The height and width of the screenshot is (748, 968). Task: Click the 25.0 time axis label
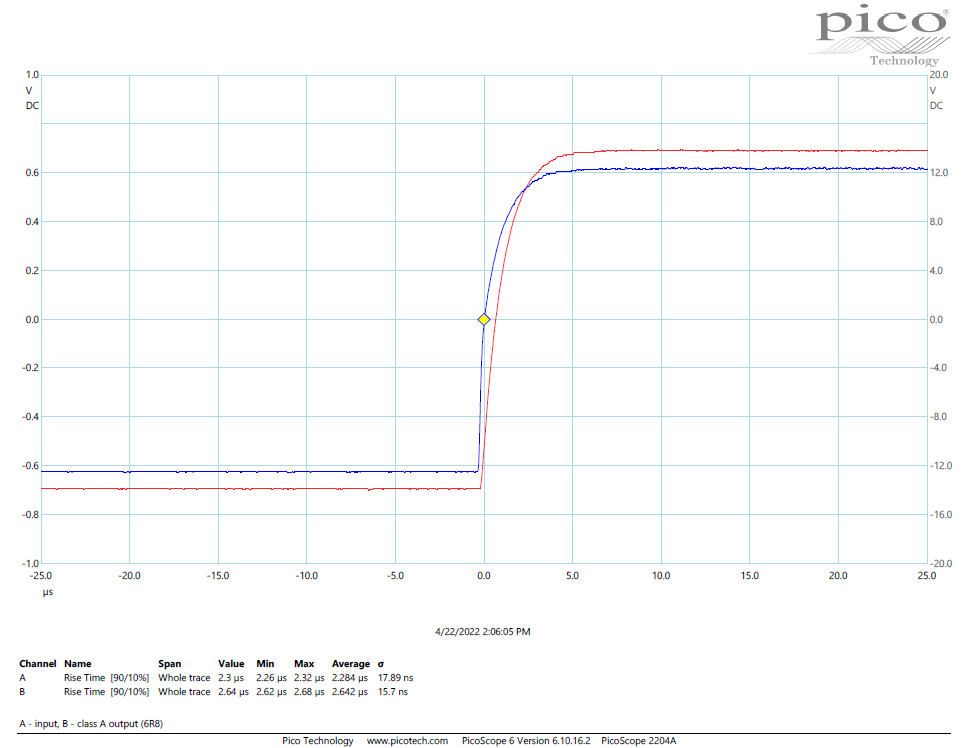tap(927, 576)
